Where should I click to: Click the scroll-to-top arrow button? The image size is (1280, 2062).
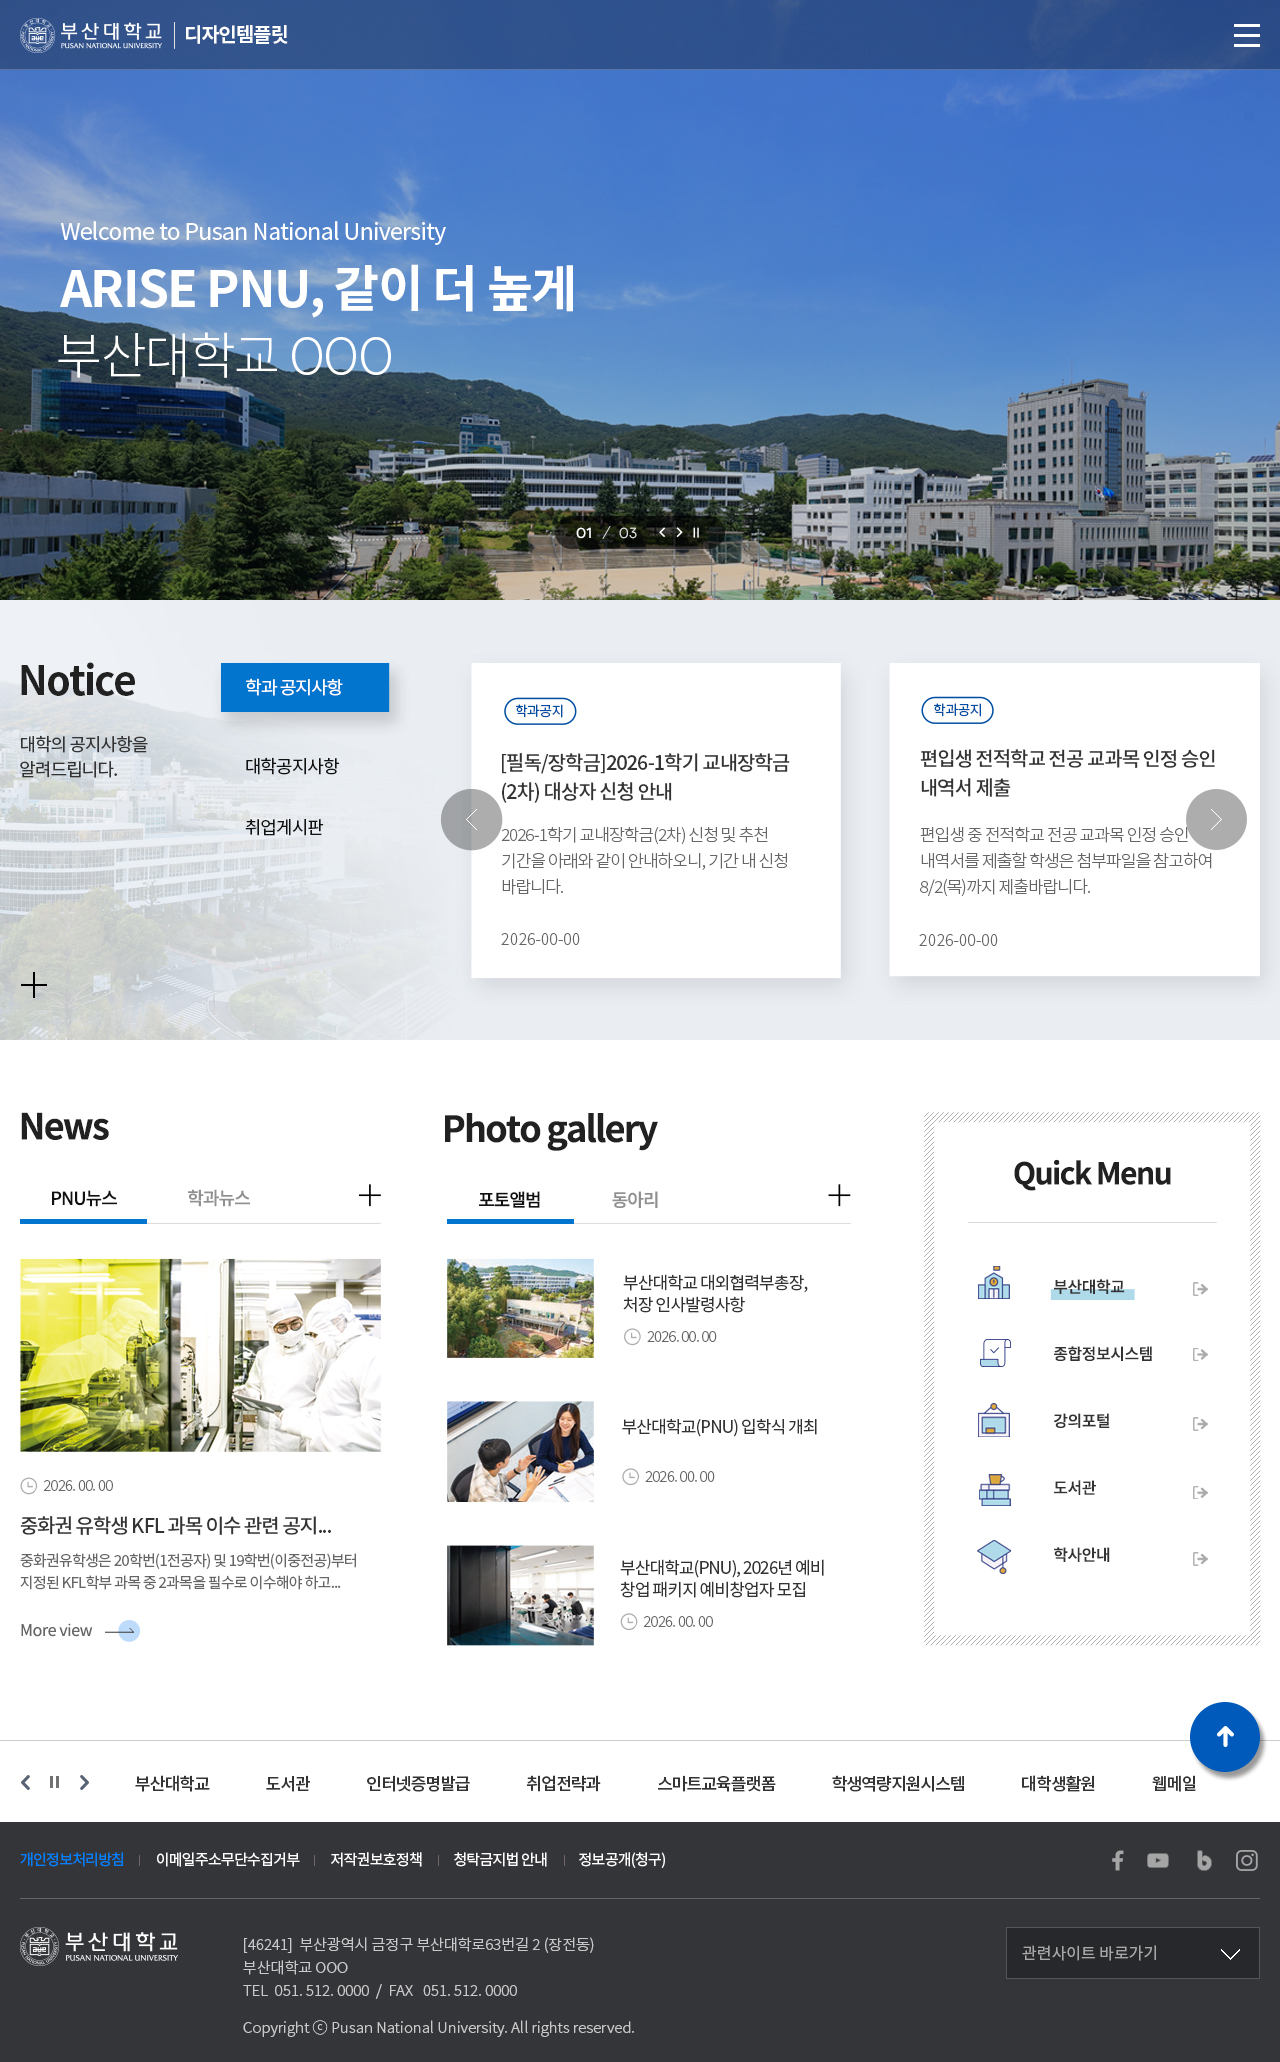coord(1224,1737)
